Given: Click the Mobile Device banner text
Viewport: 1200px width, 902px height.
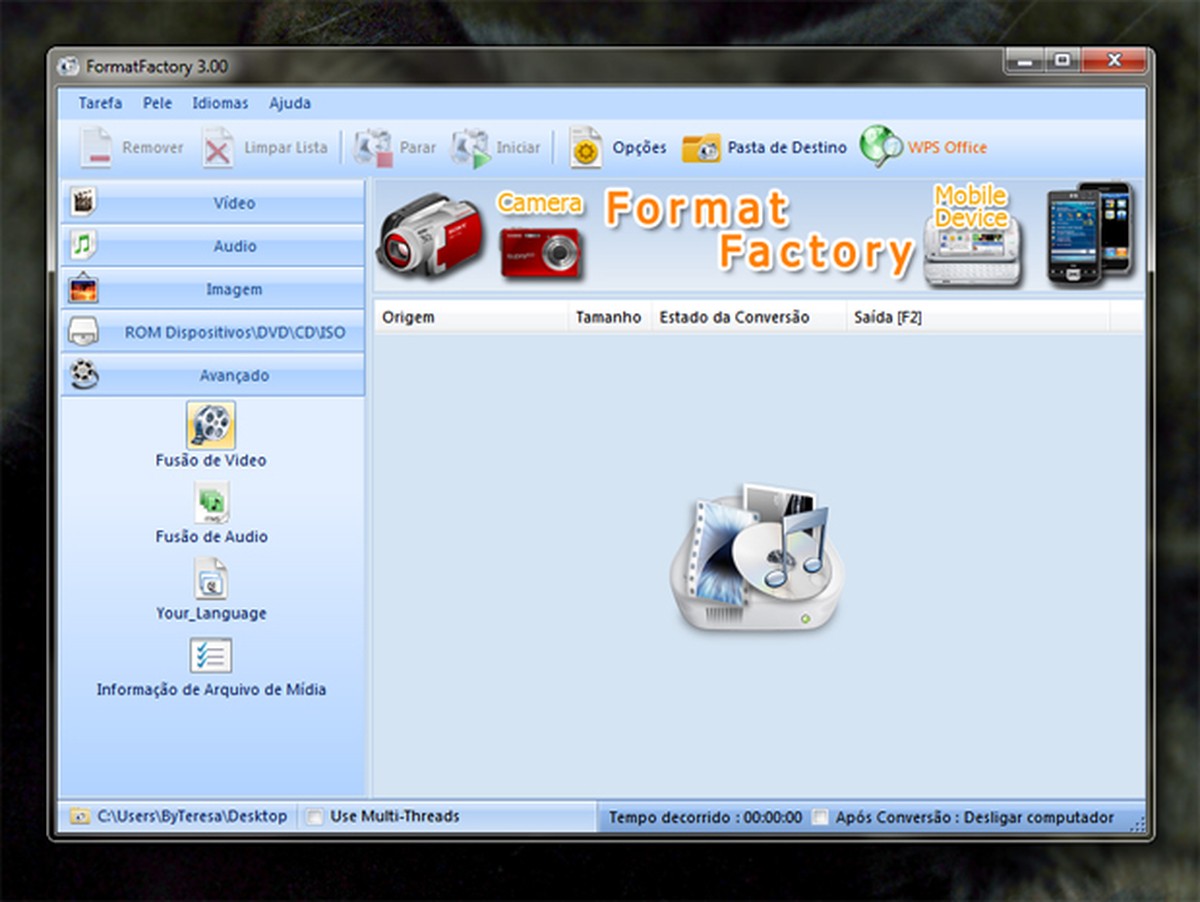Looking at the screenshot, I should tap(971, 205).
